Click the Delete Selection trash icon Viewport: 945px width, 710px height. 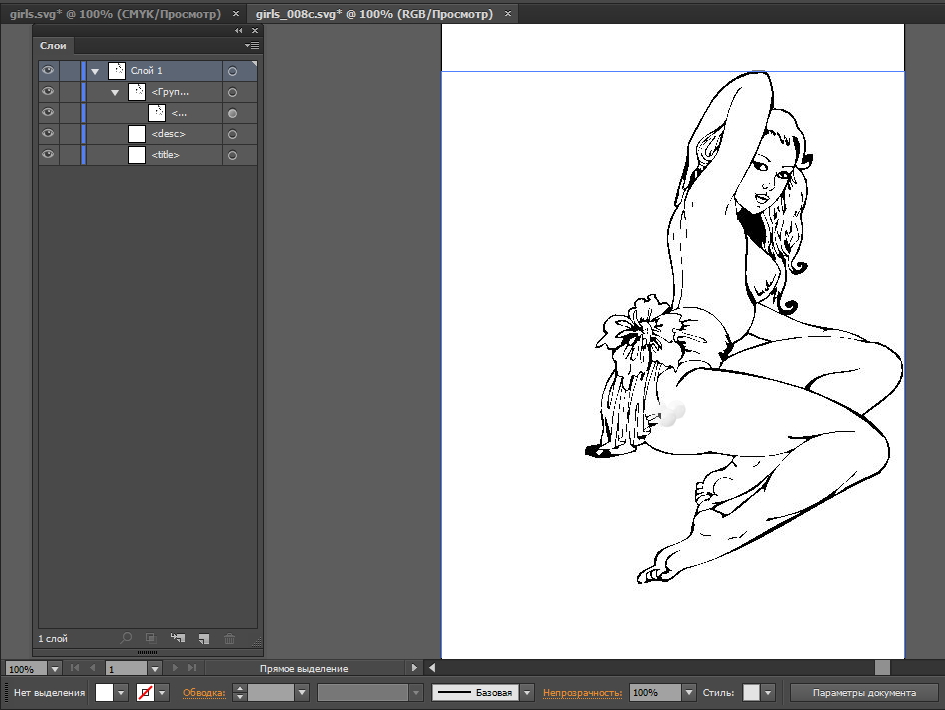(229, 638)
